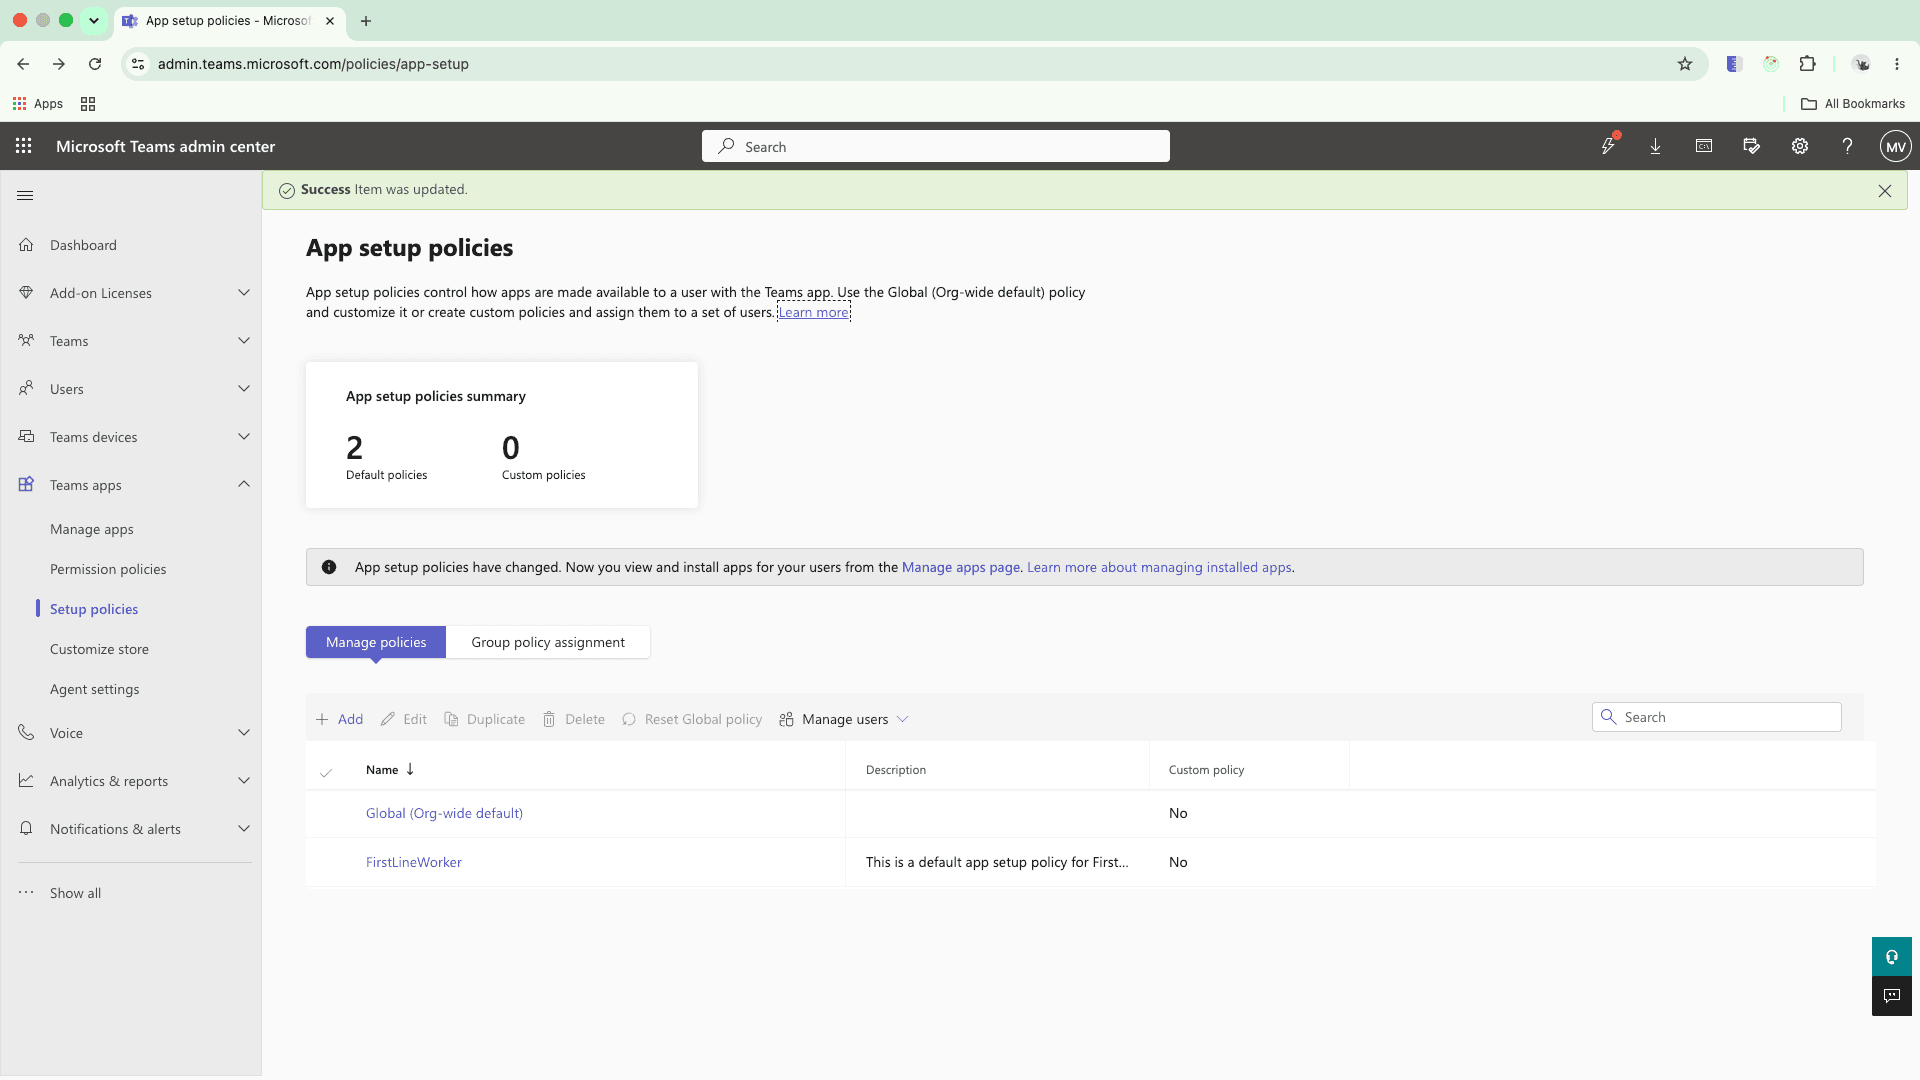Reload the page in the browser
This screenshot has height=1080, width=1920.
[95, 64]
